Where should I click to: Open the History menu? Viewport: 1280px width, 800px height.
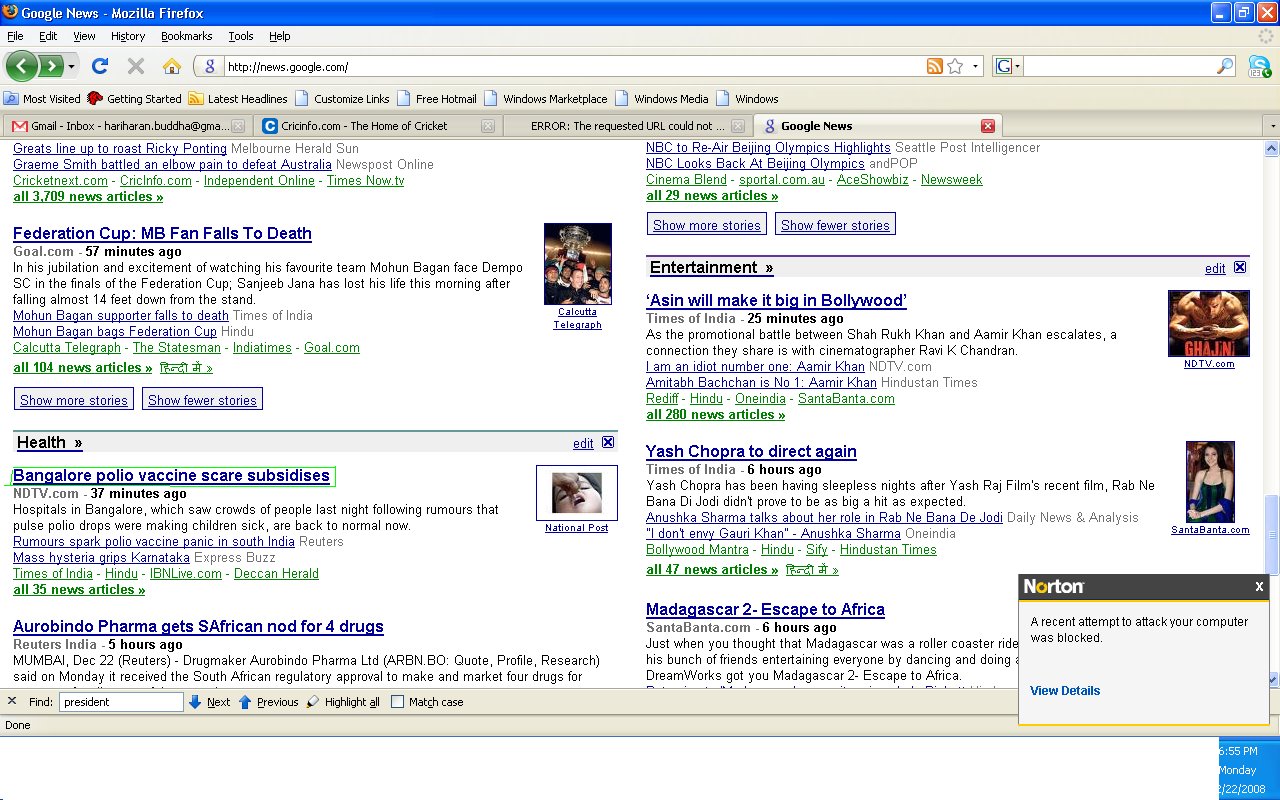click(x=128, y=36)
